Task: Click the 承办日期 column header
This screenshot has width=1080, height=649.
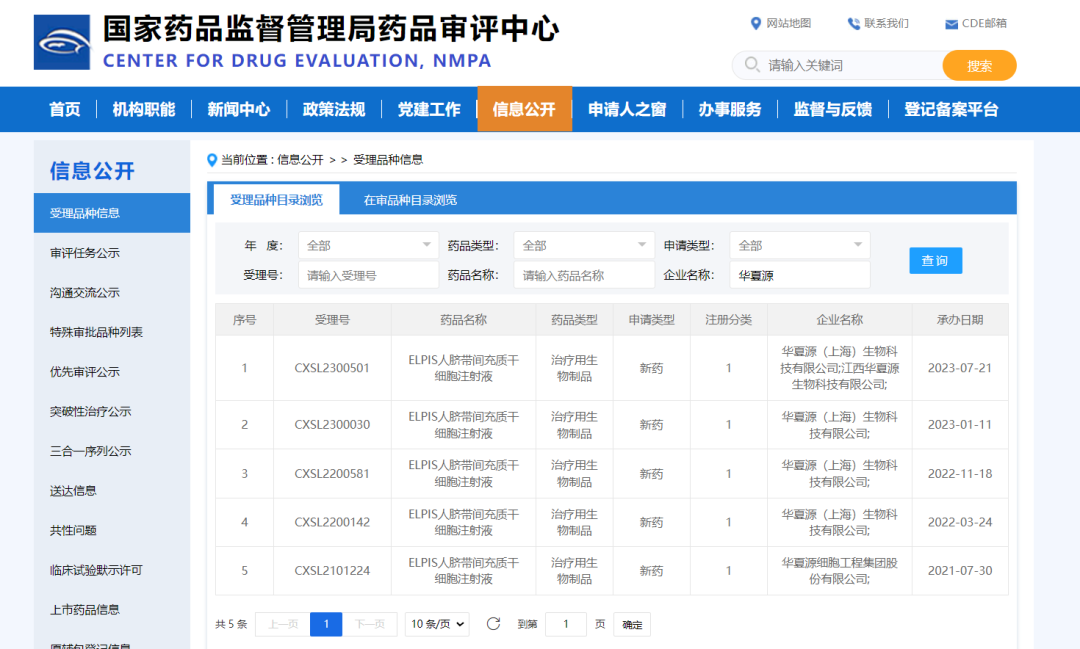Action: [959, 320]
